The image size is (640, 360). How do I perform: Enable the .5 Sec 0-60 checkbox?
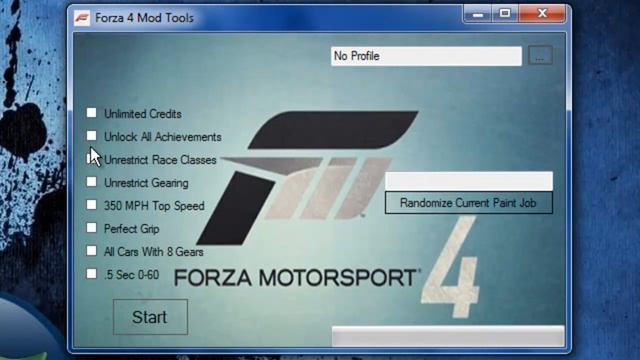(91, 273)
